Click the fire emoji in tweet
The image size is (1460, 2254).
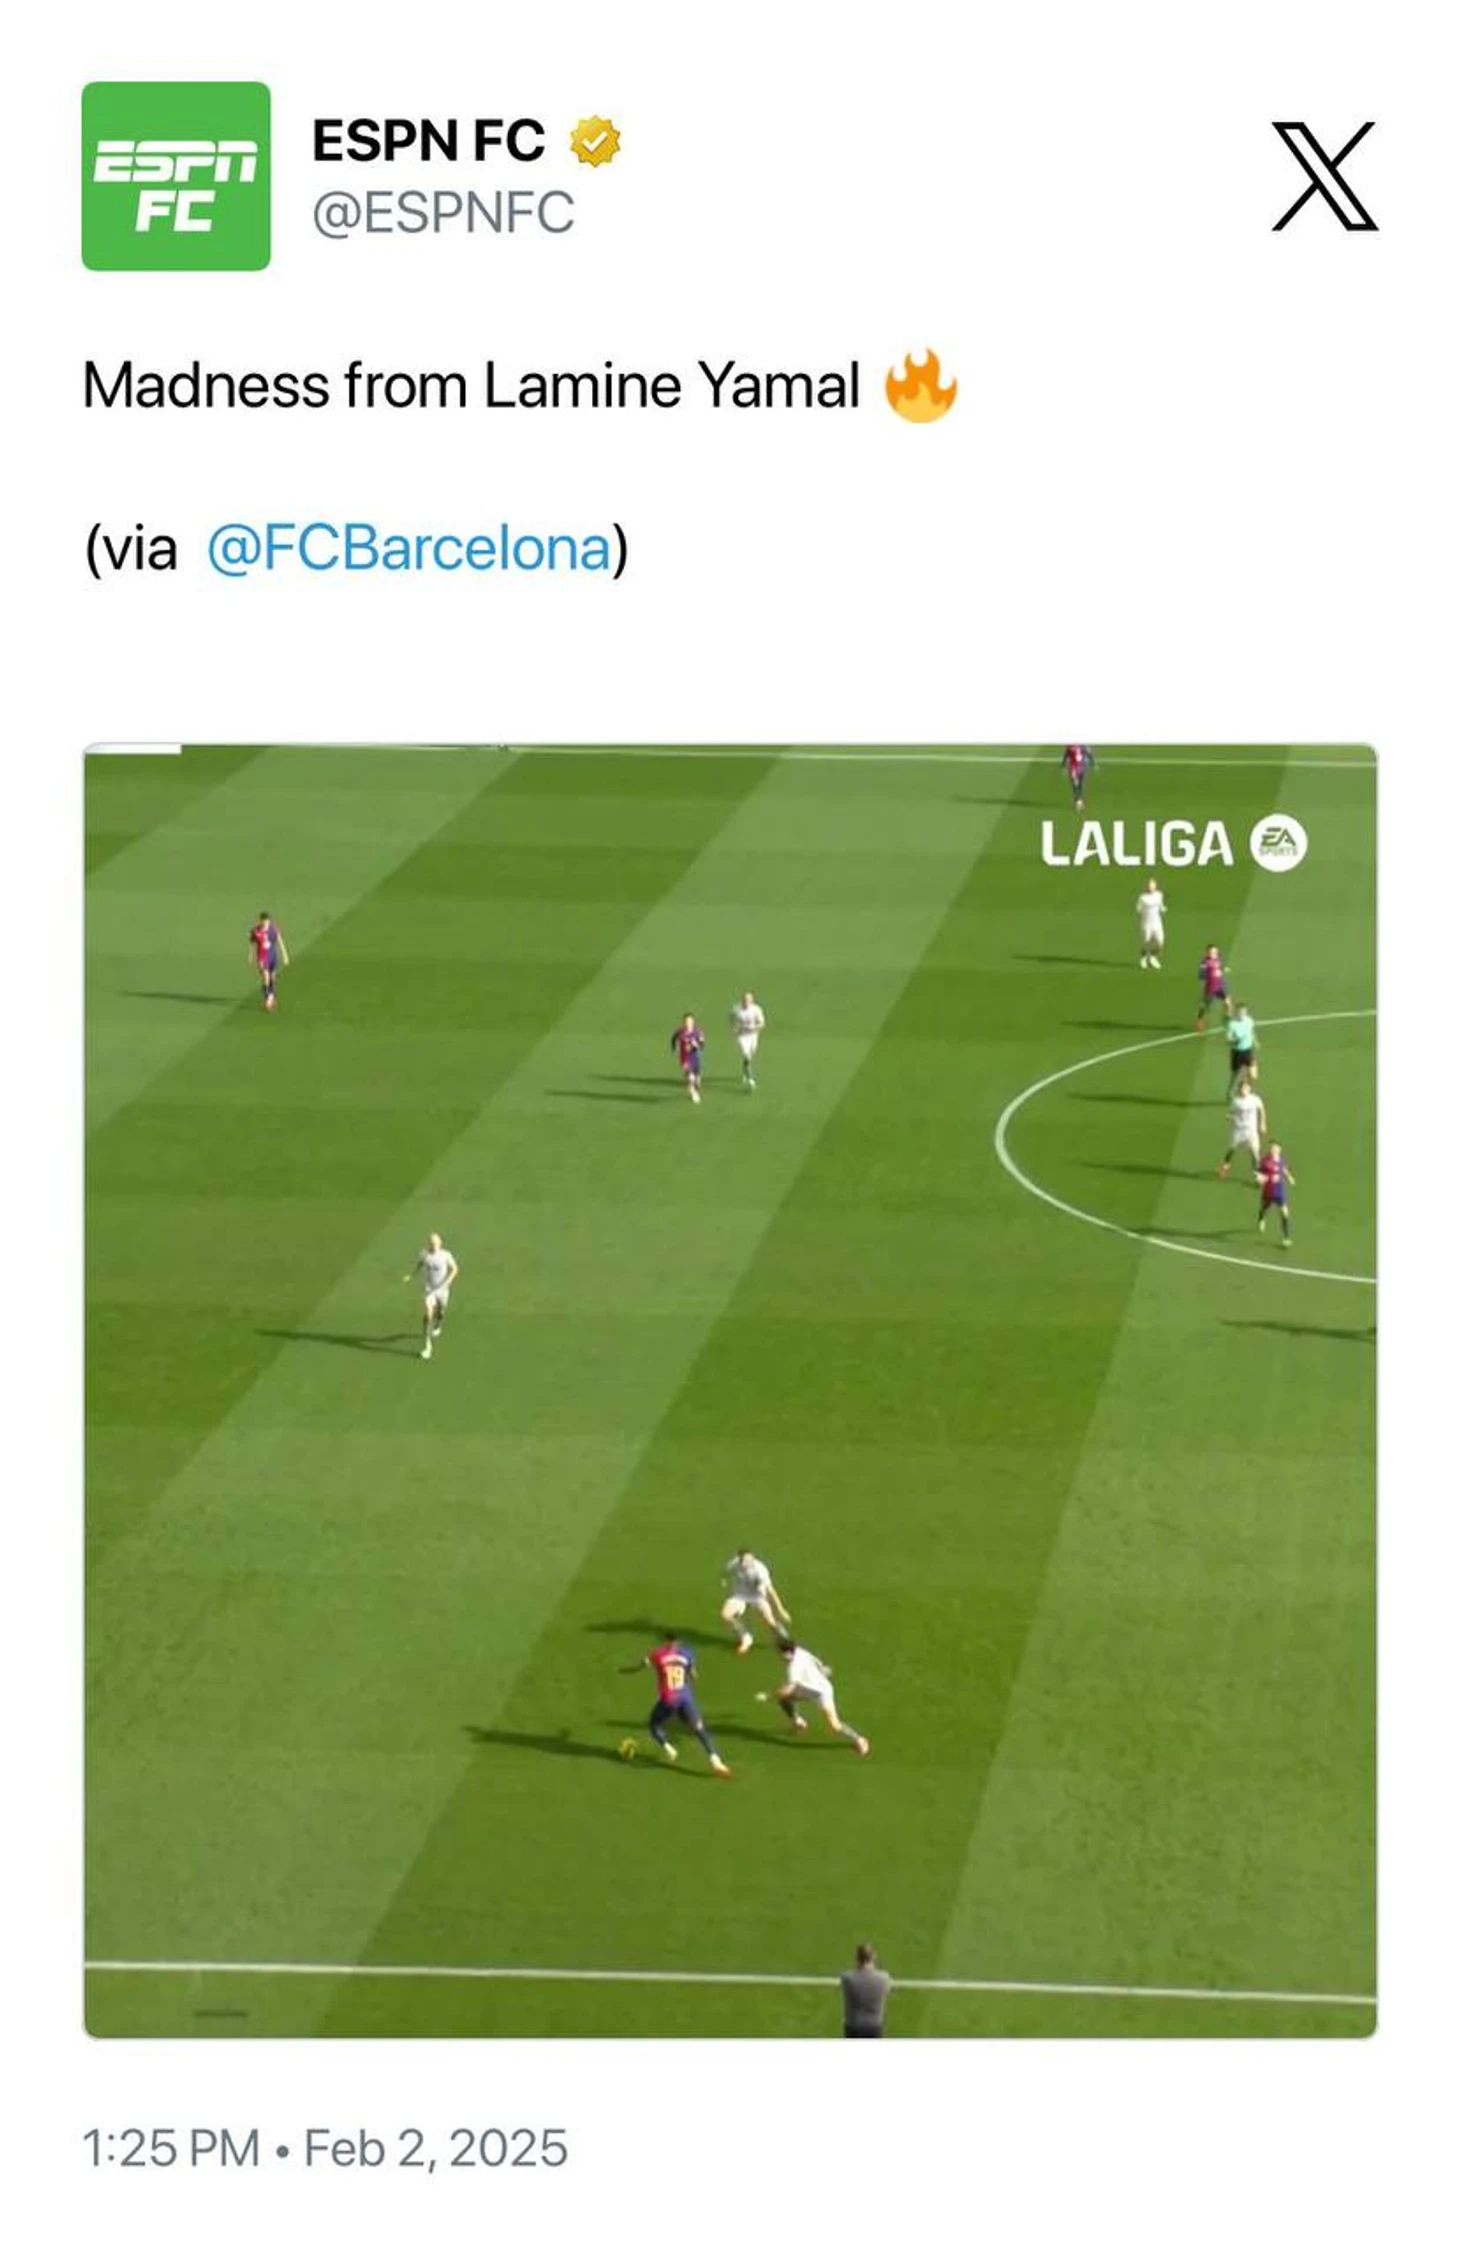point(921,385)
